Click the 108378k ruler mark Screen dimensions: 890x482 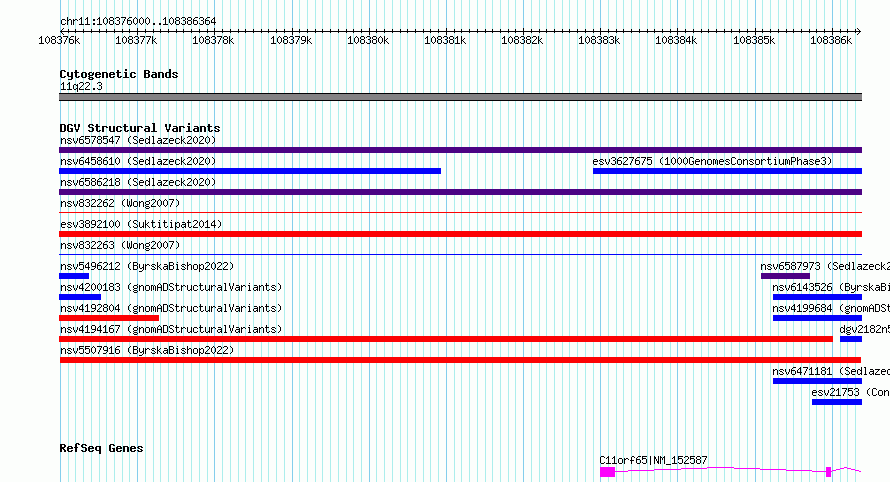click(213, 40)
